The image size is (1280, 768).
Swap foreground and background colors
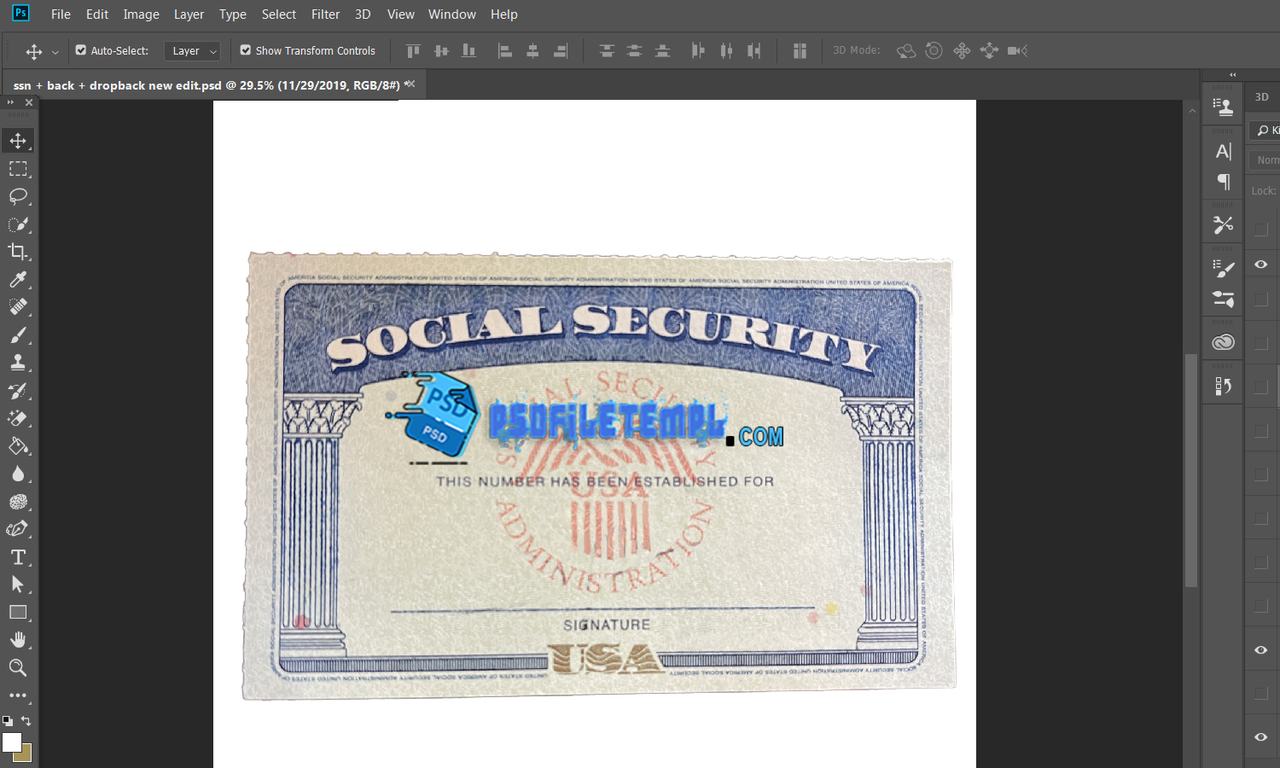[26, 720]
